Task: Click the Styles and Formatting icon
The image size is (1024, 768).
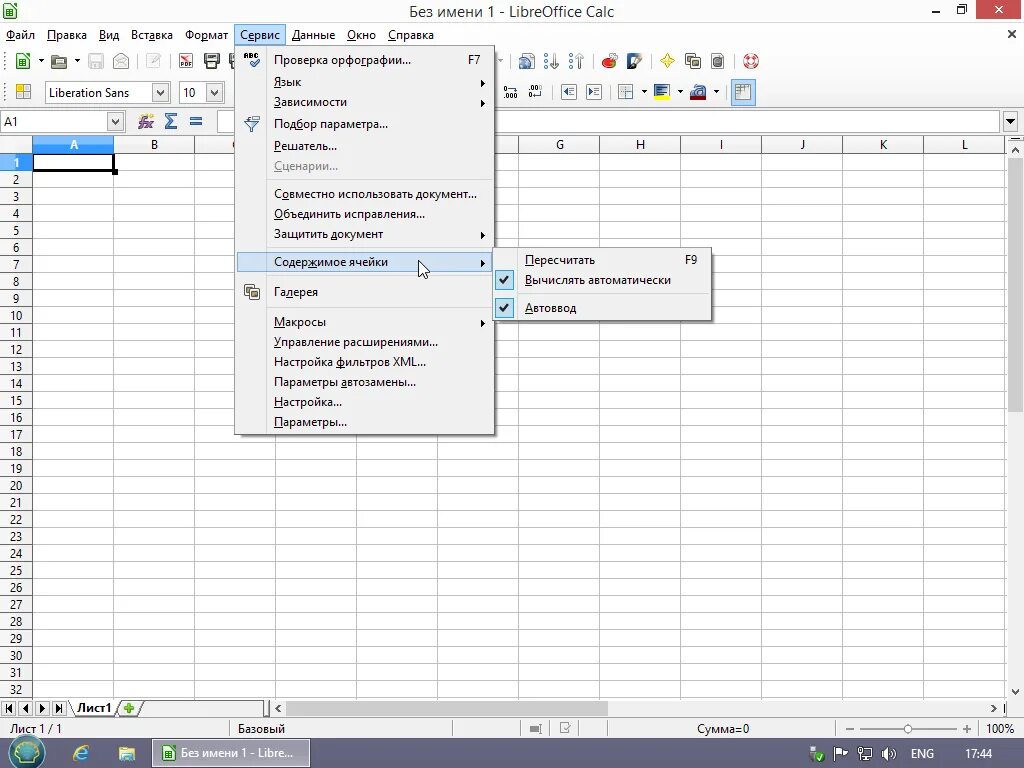Action: click(24, 92)
